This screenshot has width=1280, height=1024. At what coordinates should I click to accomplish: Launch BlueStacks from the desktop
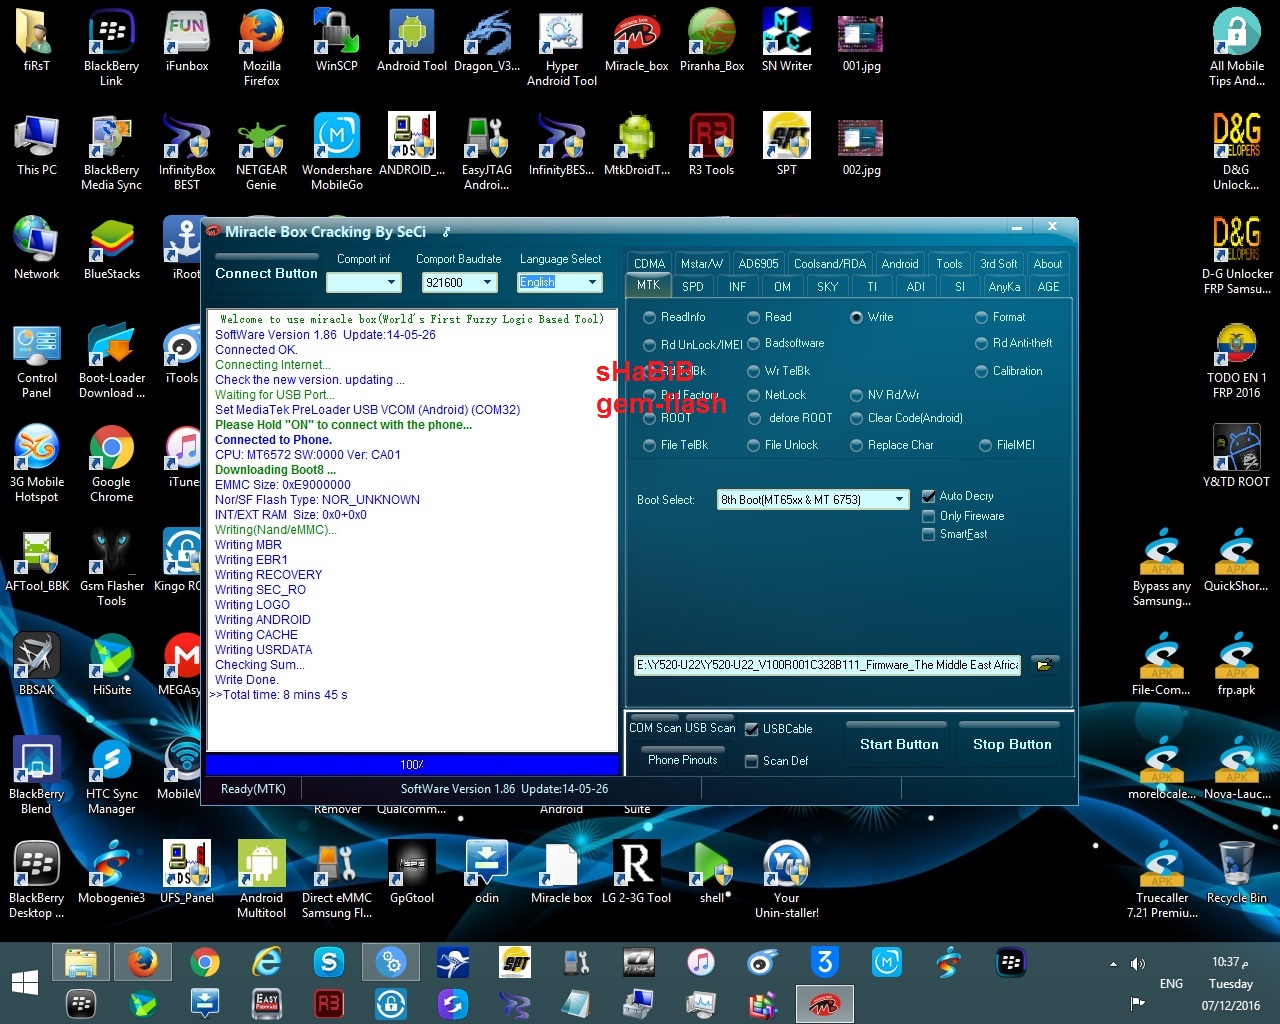(x=112, y=250)
